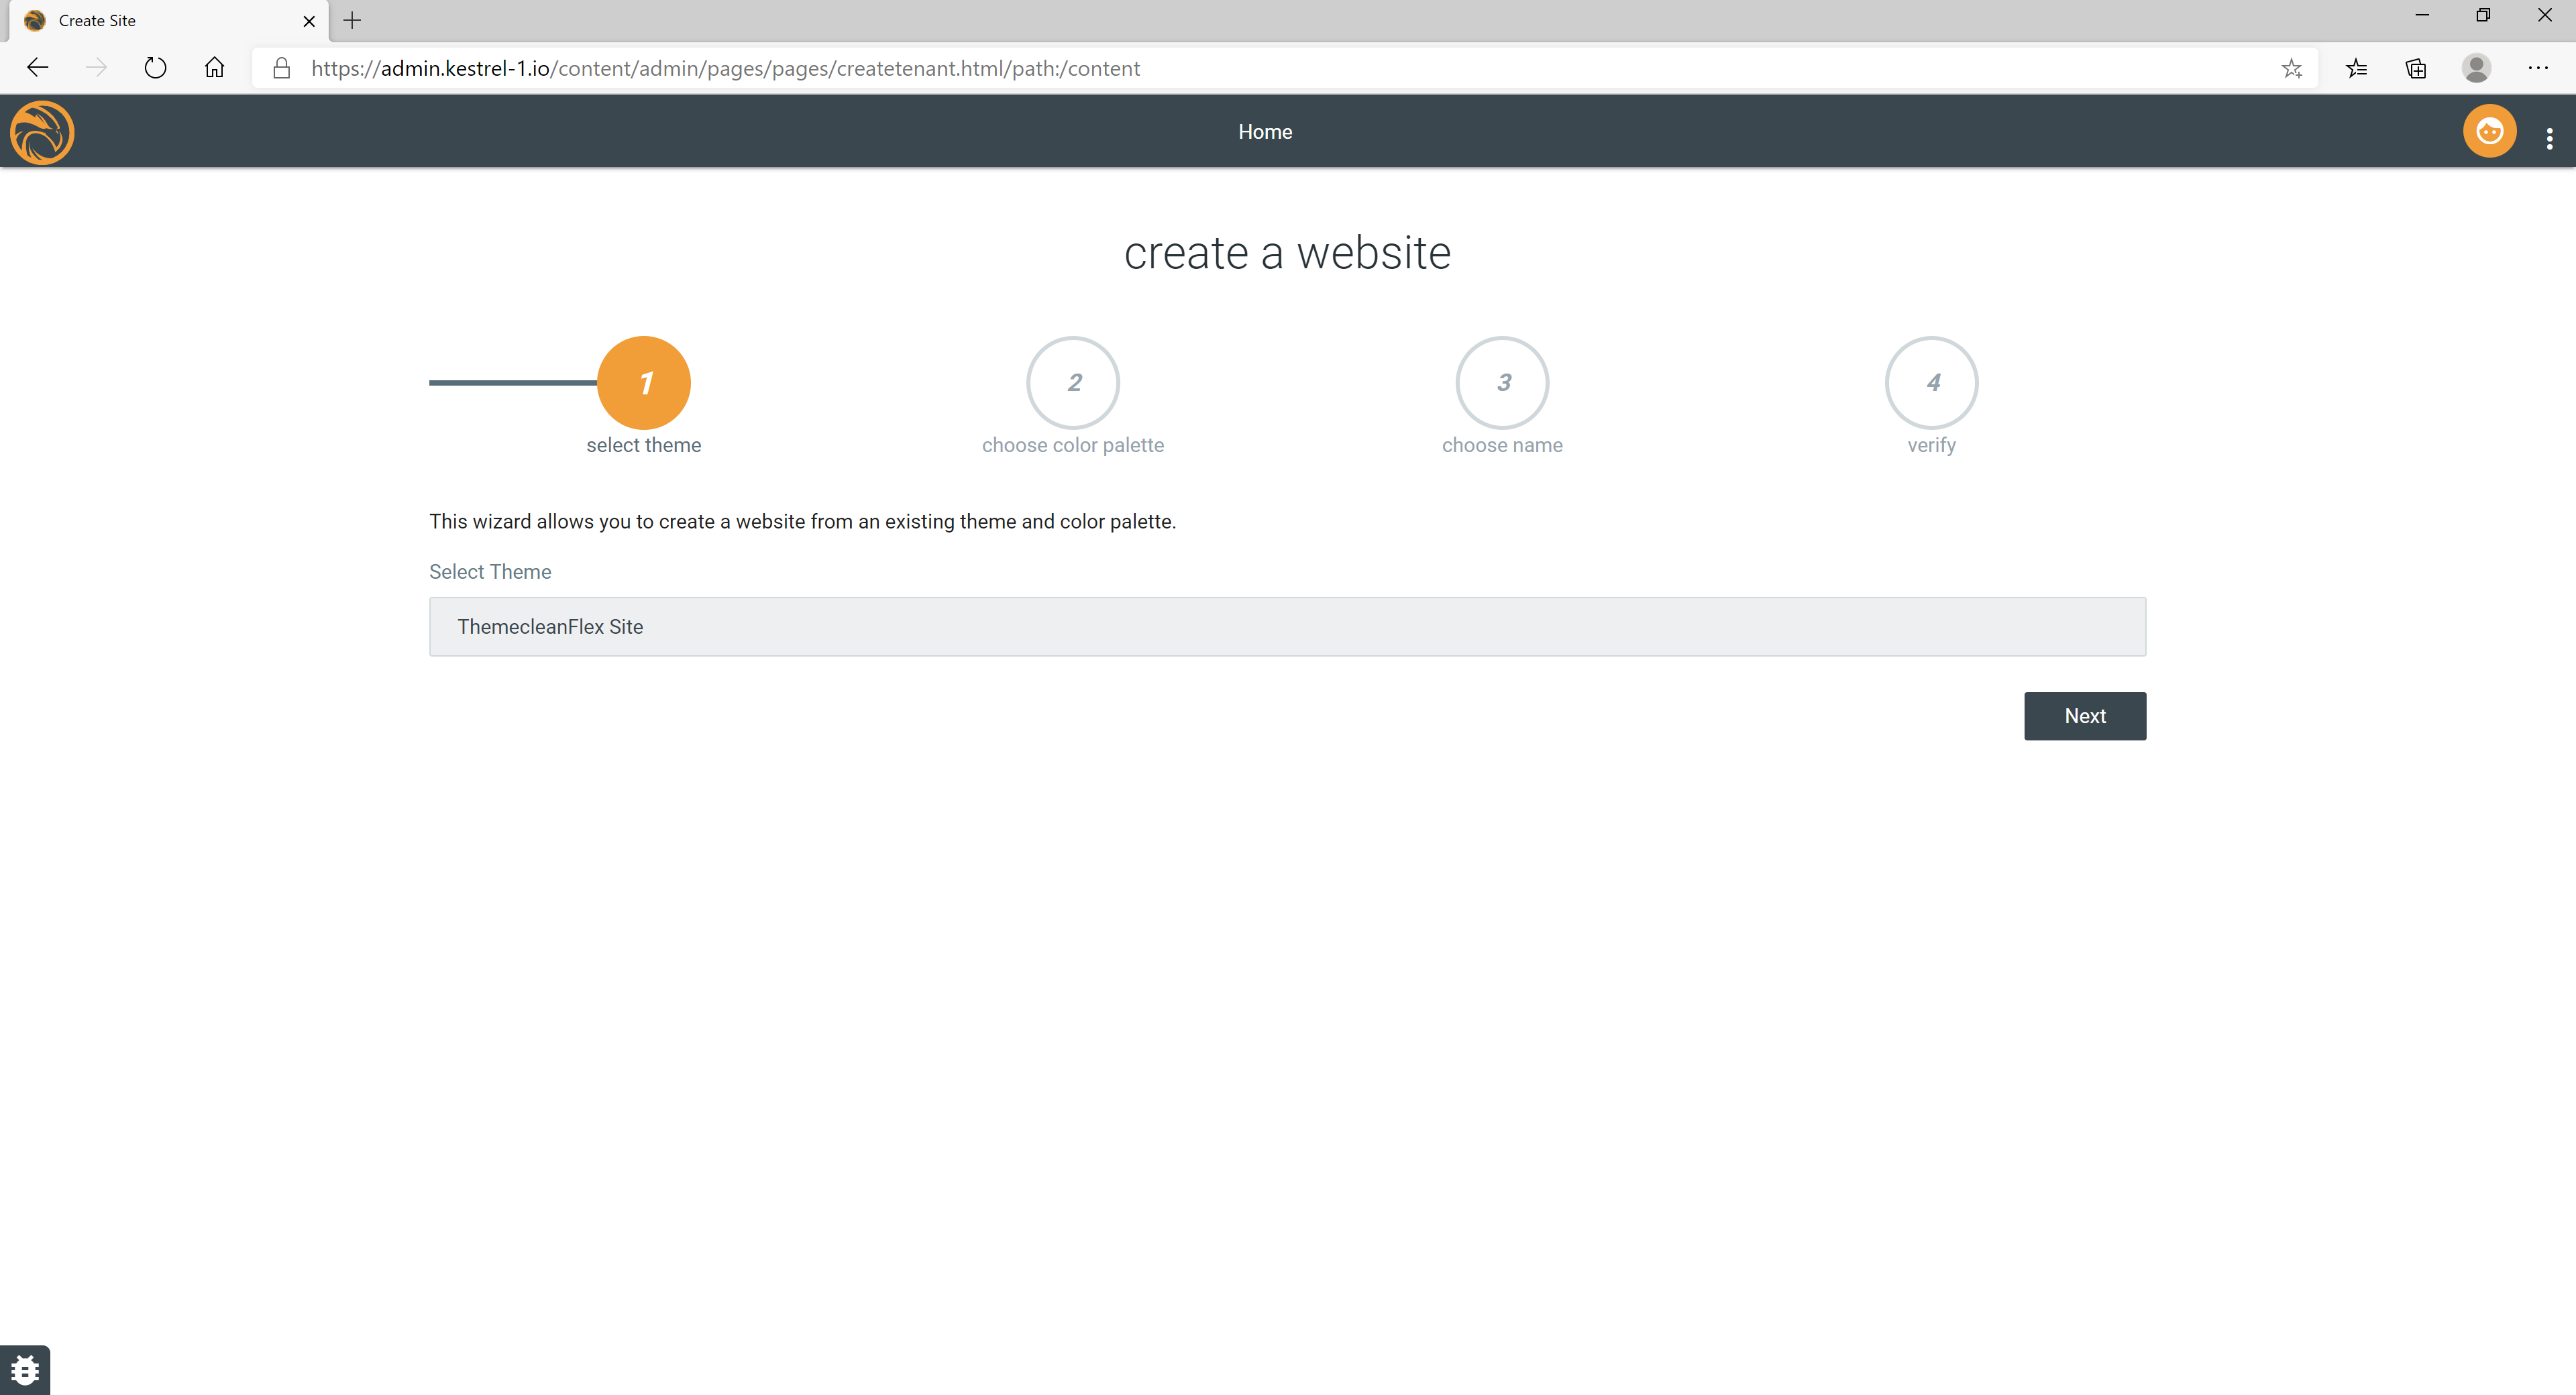
Task: Open a new browser tab
Action: (x=352, y=20)
